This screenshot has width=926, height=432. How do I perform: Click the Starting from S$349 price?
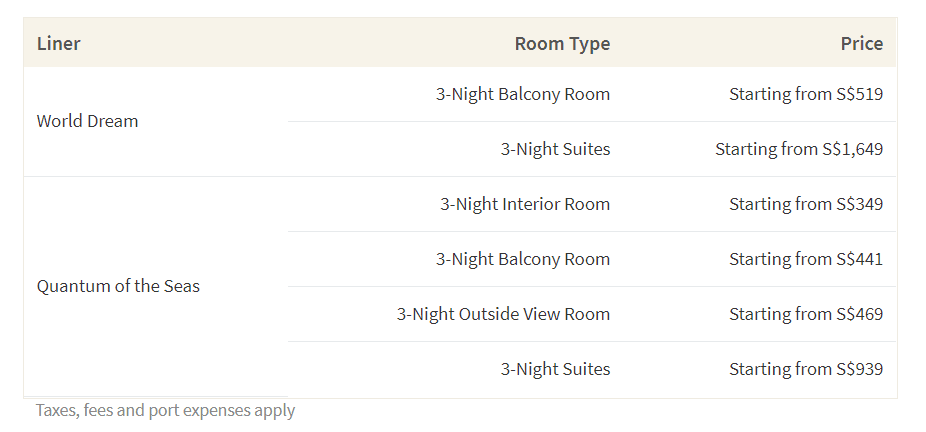(x=806, y=204)
